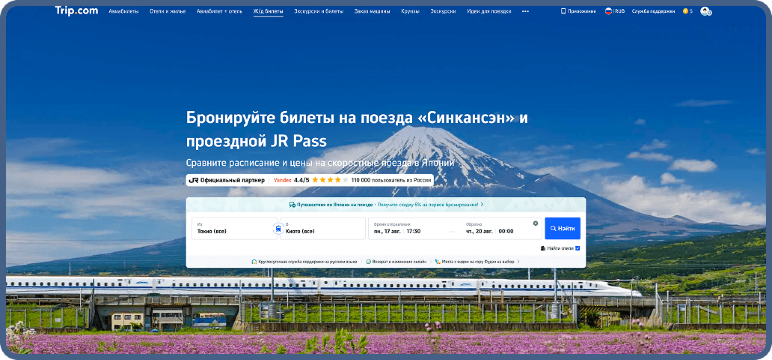Click the 4.4/5 star rating
This screenshot has width=772, height=360.
click(x=321, y=180)
